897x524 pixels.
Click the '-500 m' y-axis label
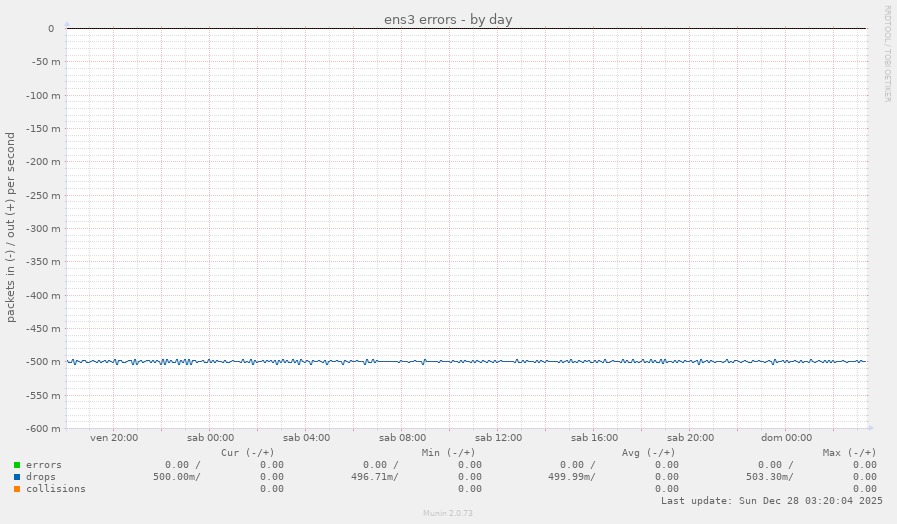coord(43,362)
